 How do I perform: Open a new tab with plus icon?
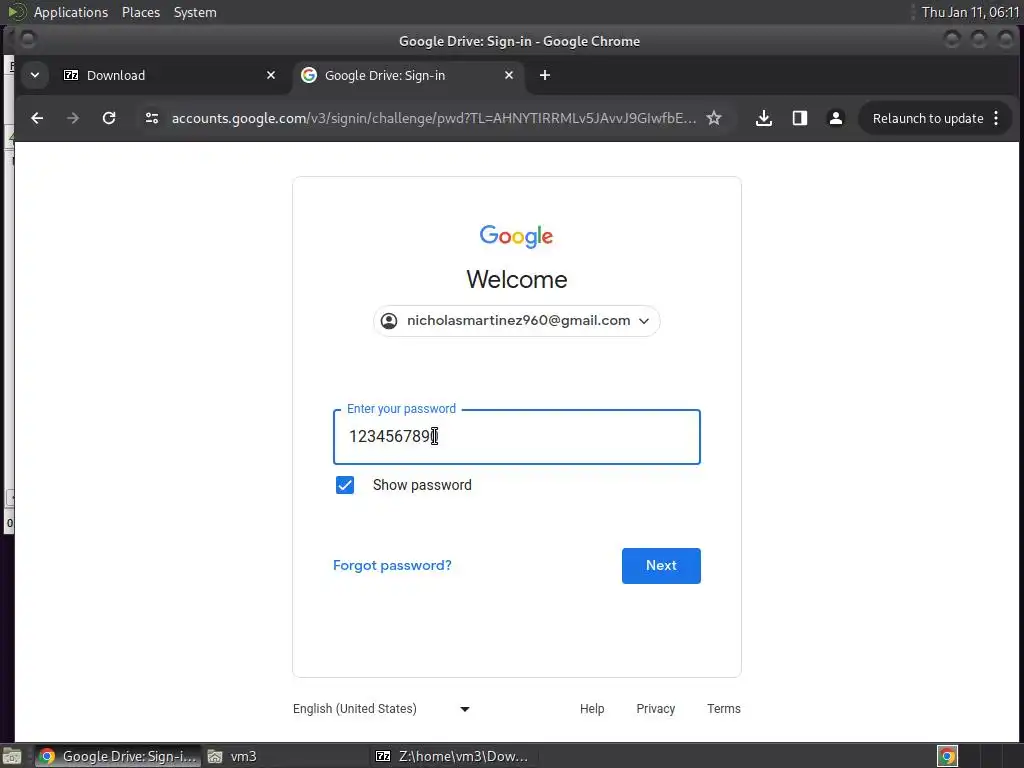click(545, 75)
